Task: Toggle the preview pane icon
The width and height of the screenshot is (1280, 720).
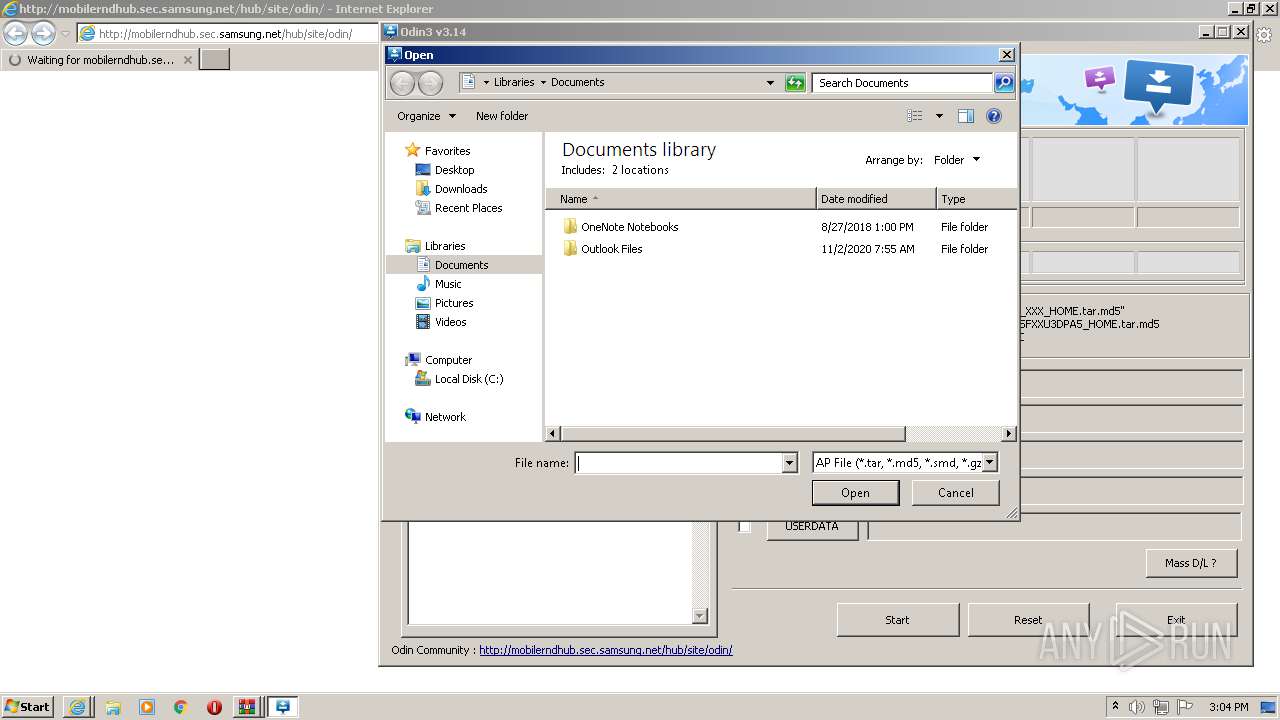Action: click(965, 116)
